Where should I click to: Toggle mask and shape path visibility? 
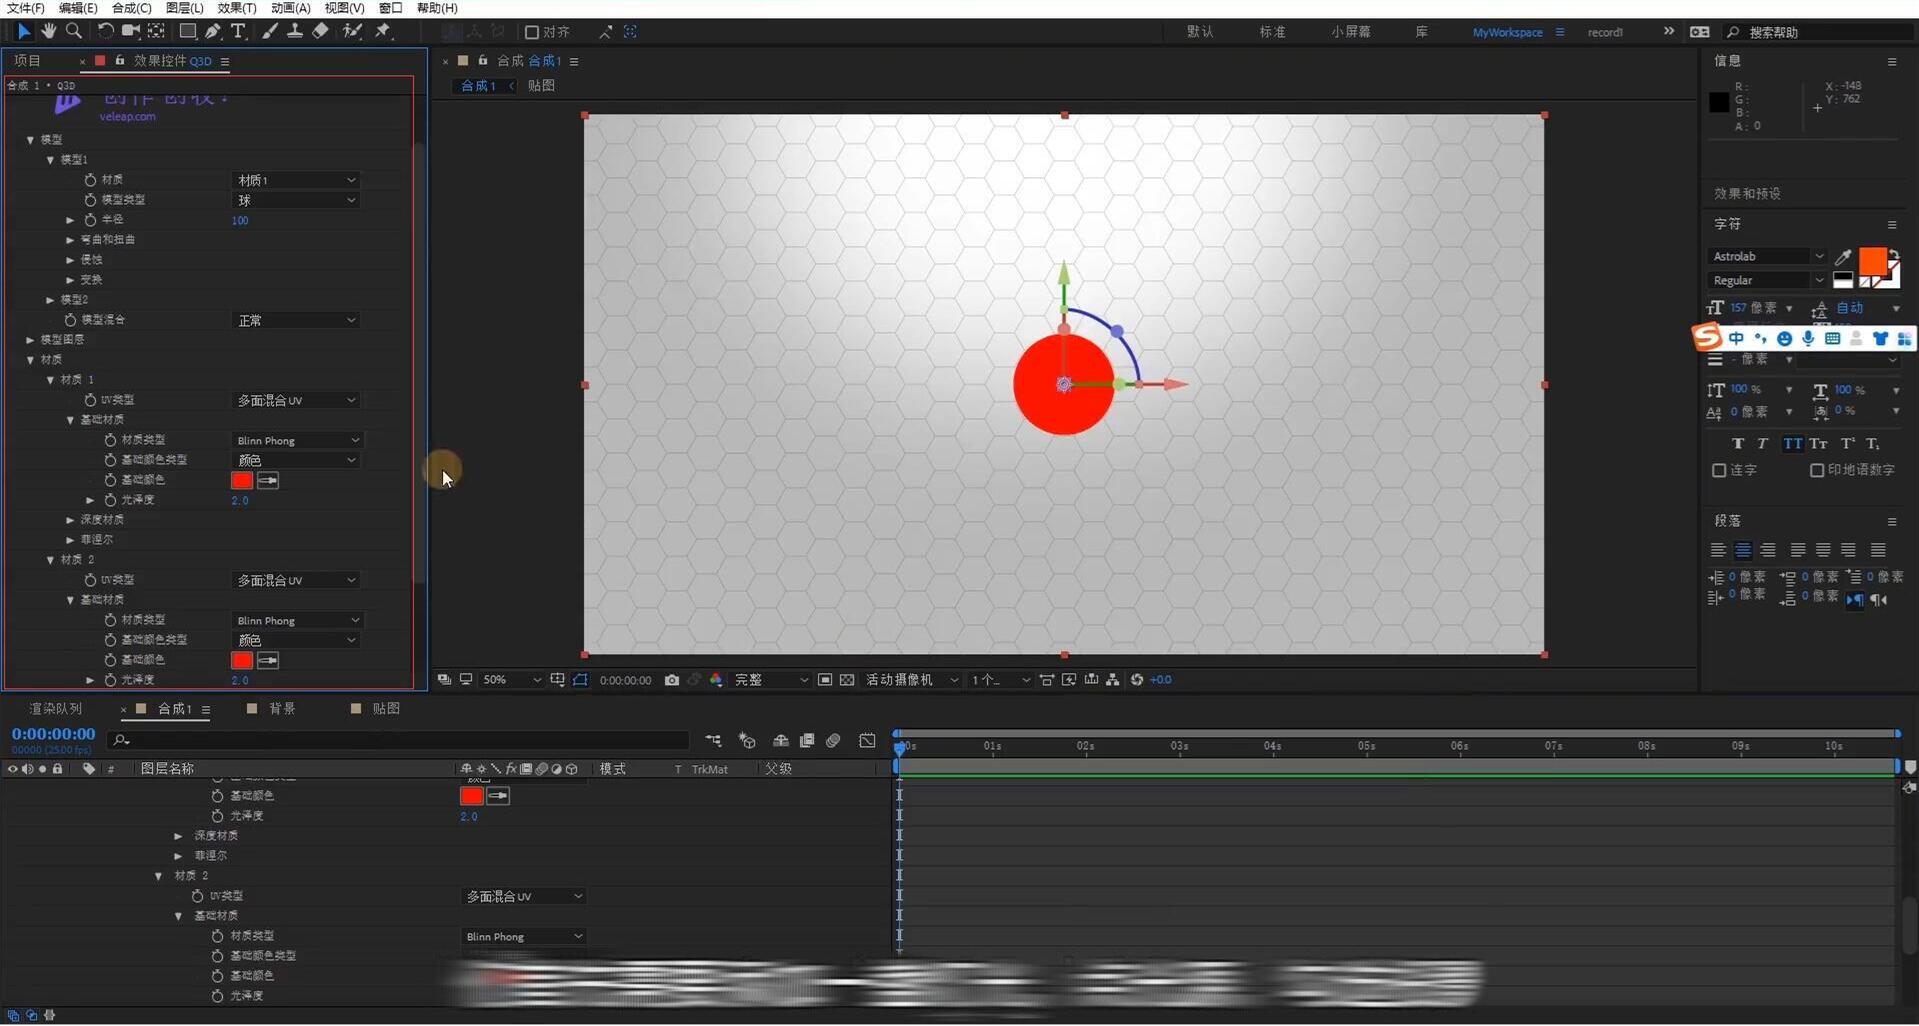coord(580,680)
